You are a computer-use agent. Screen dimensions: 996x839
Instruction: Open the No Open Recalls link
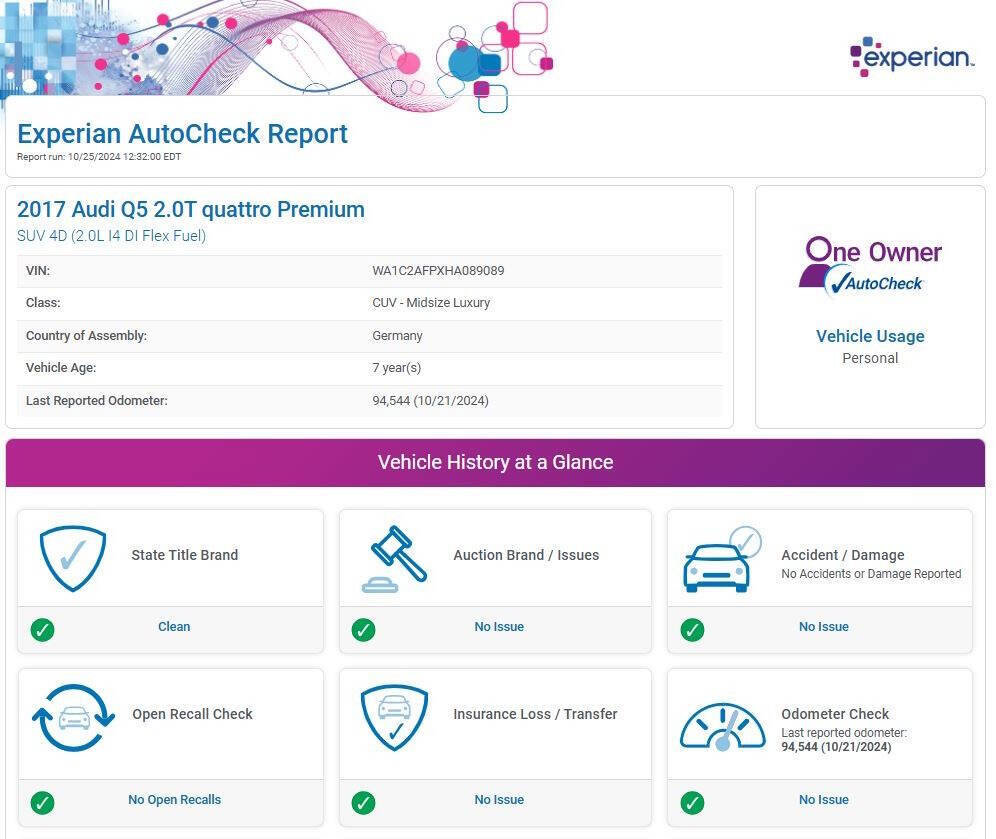tap(174, 800)
